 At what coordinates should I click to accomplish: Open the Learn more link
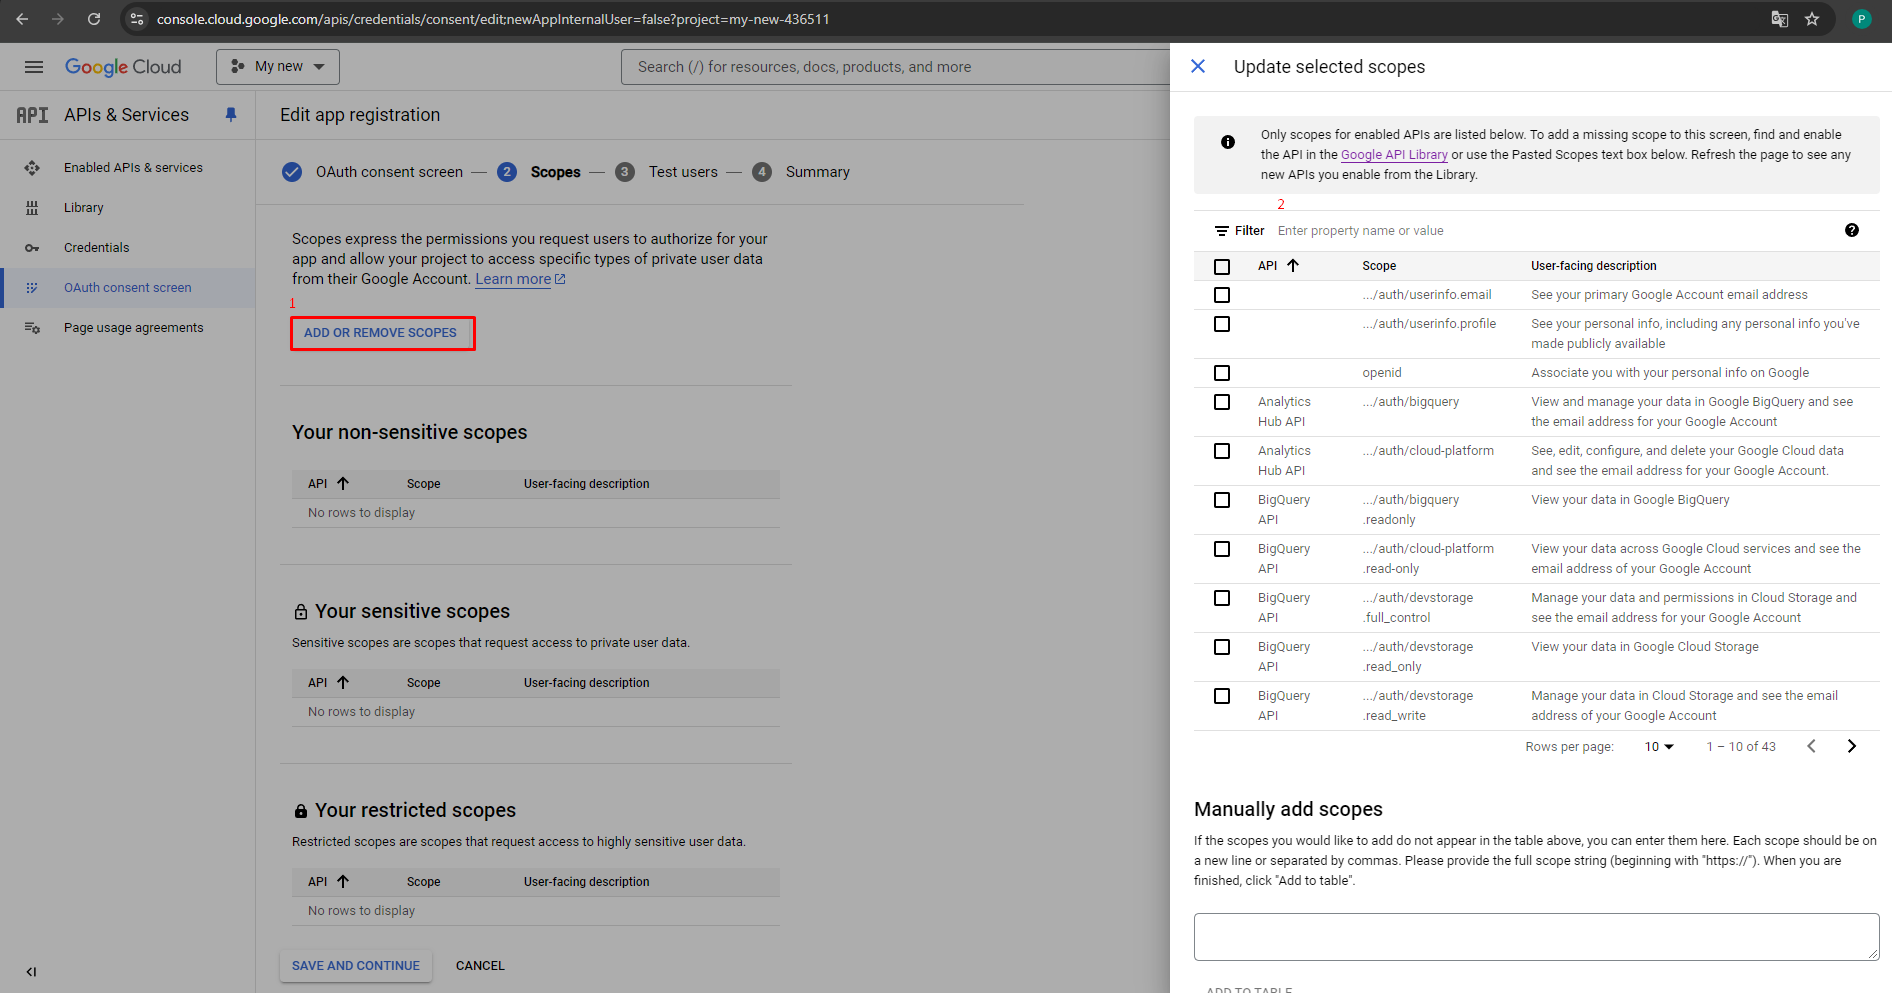(520, 279)
